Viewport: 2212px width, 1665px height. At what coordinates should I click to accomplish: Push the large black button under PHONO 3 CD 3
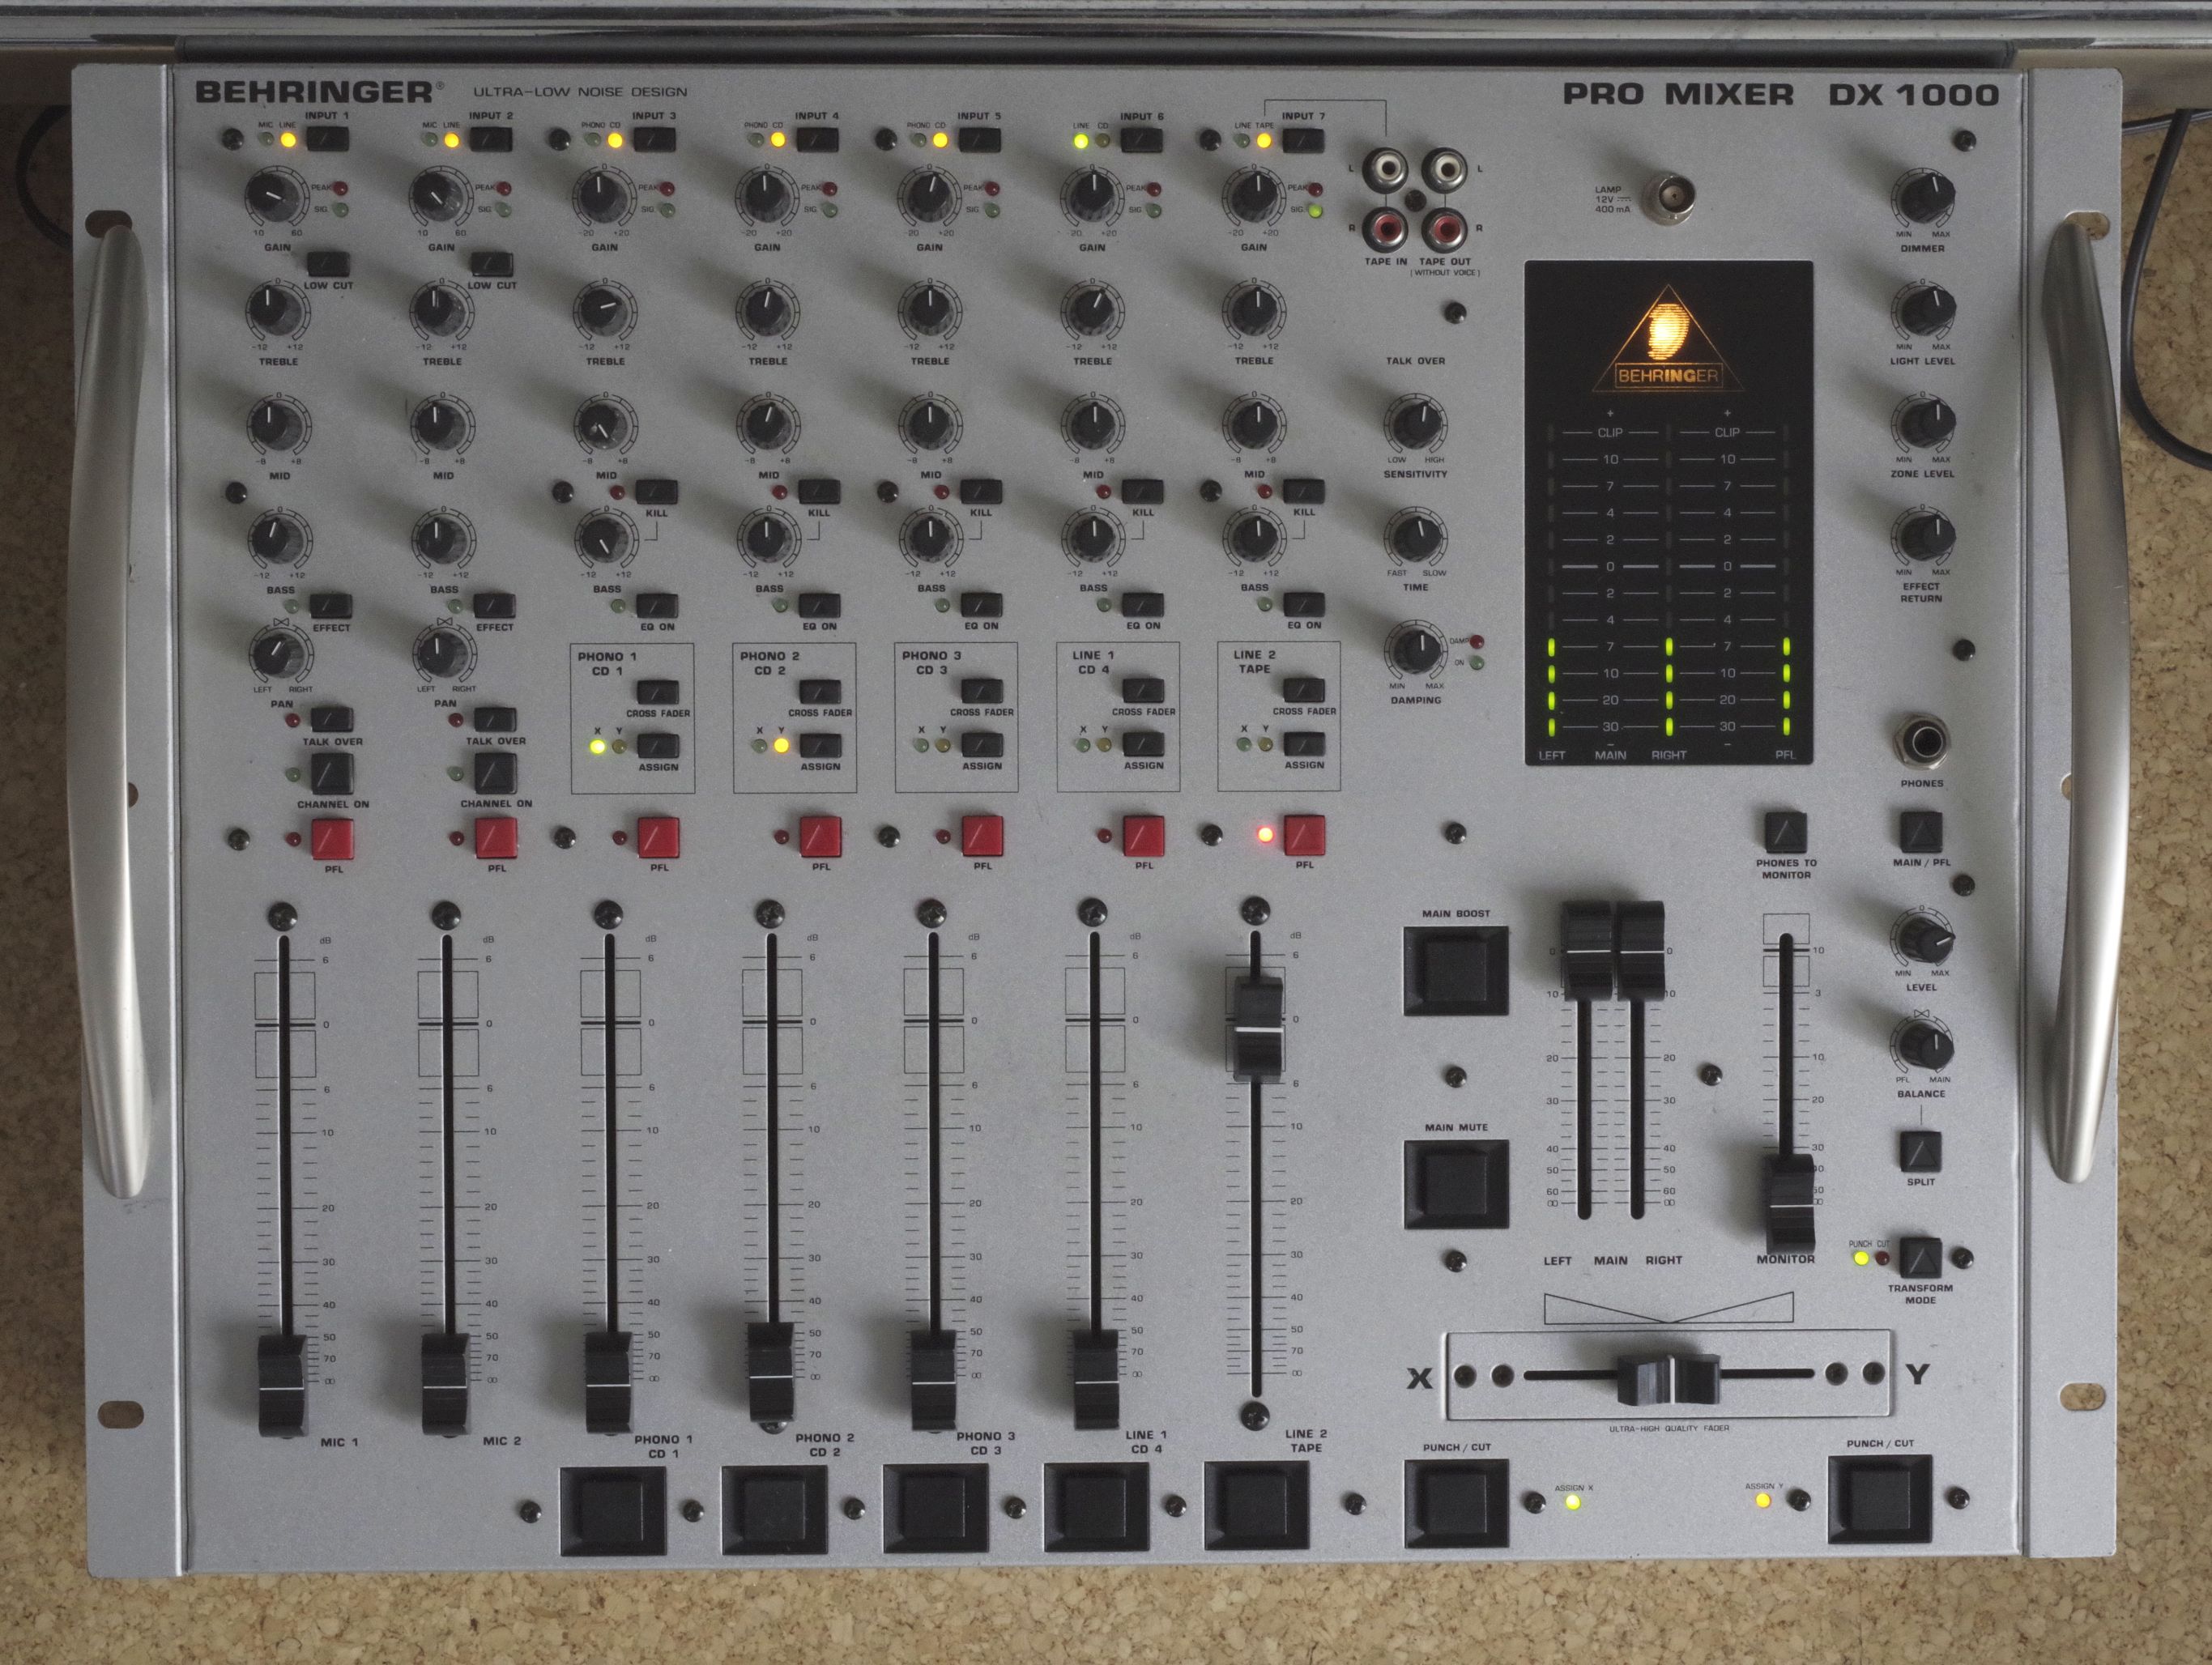click(x=935, y=1509)
